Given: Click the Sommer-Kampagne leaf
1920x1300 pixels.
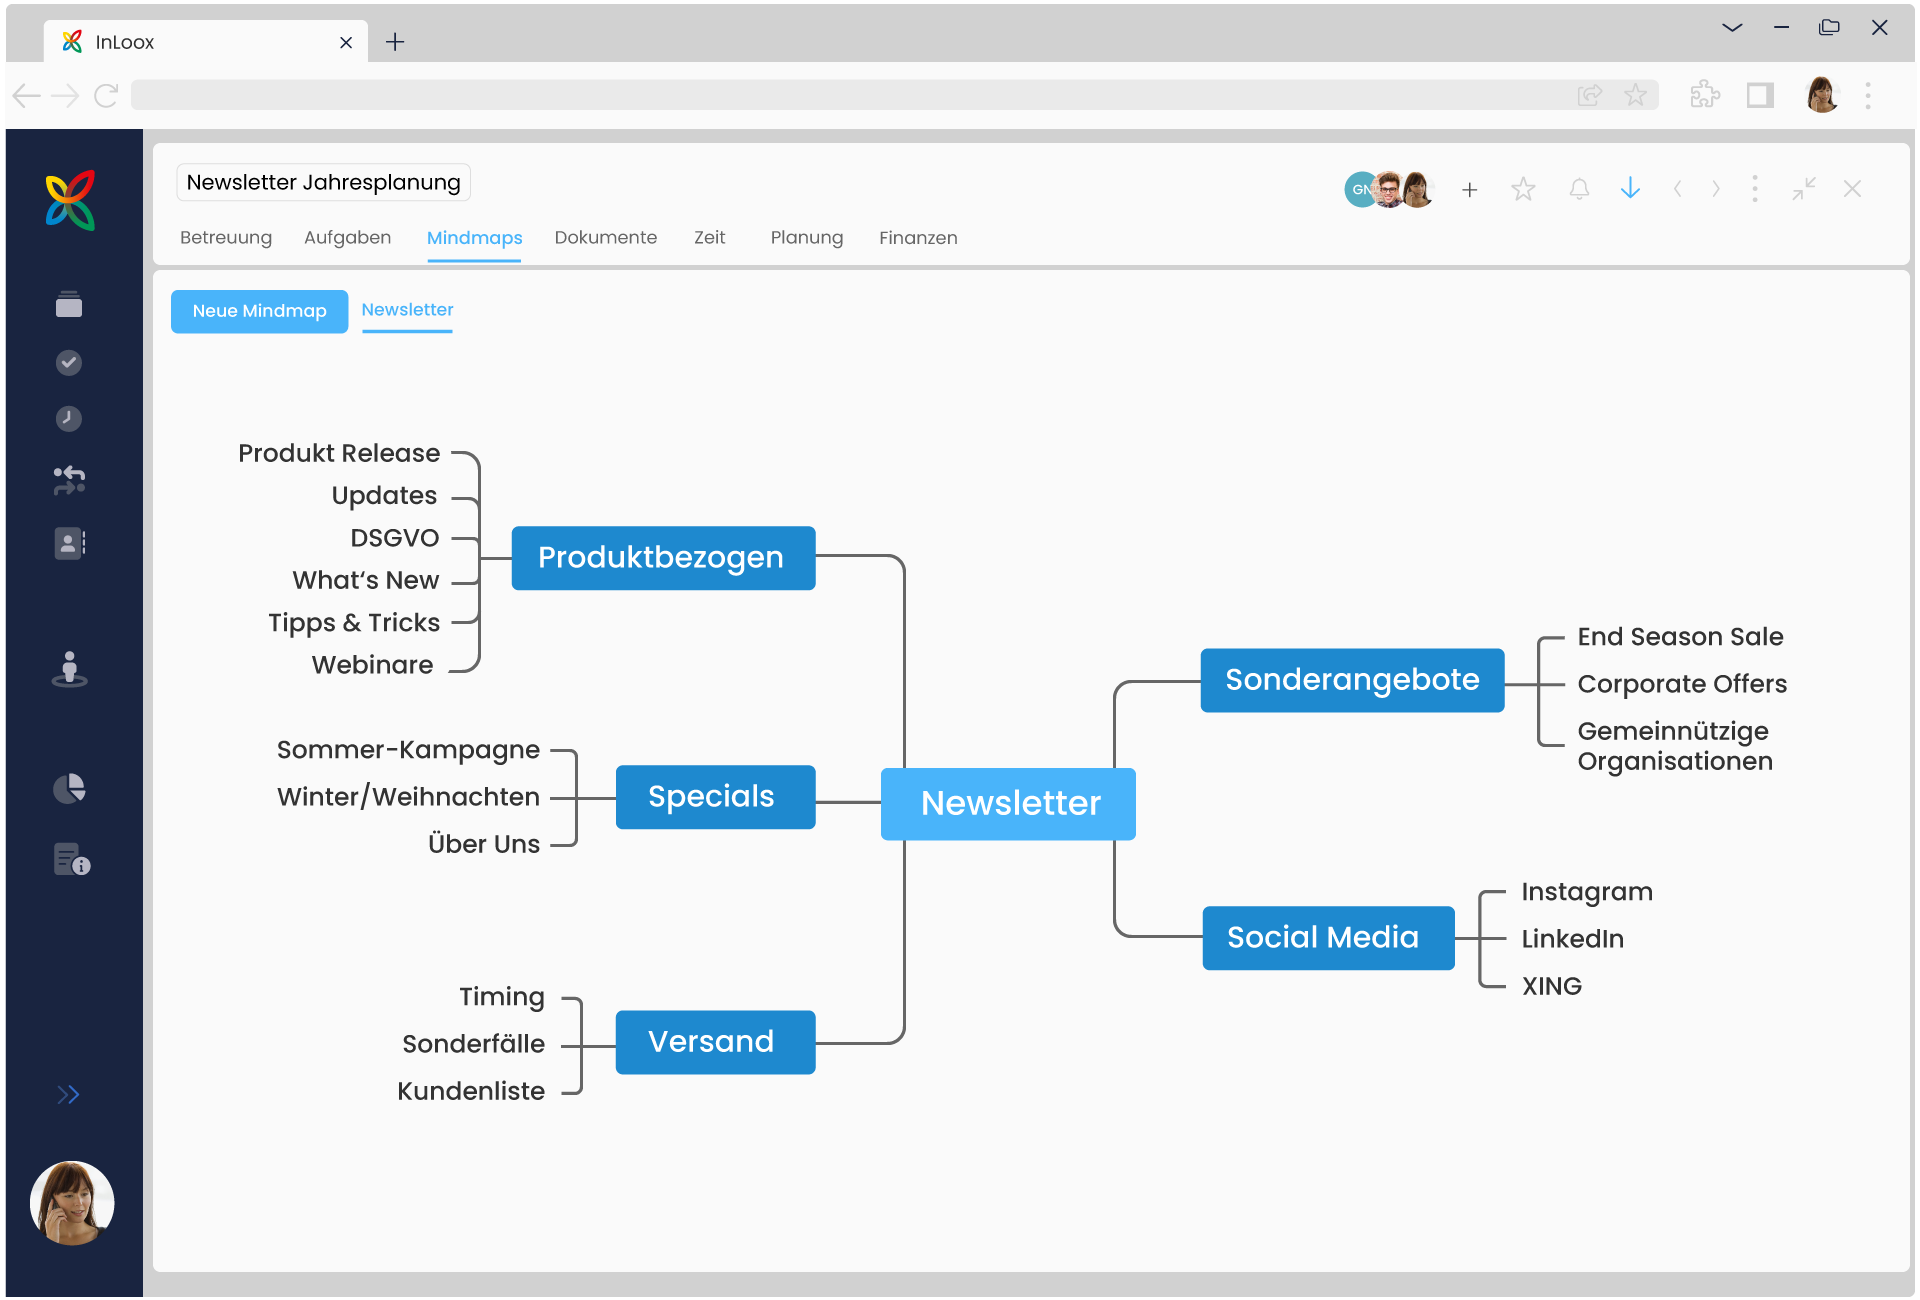Looking at the screenshot, I should (408, 750).
